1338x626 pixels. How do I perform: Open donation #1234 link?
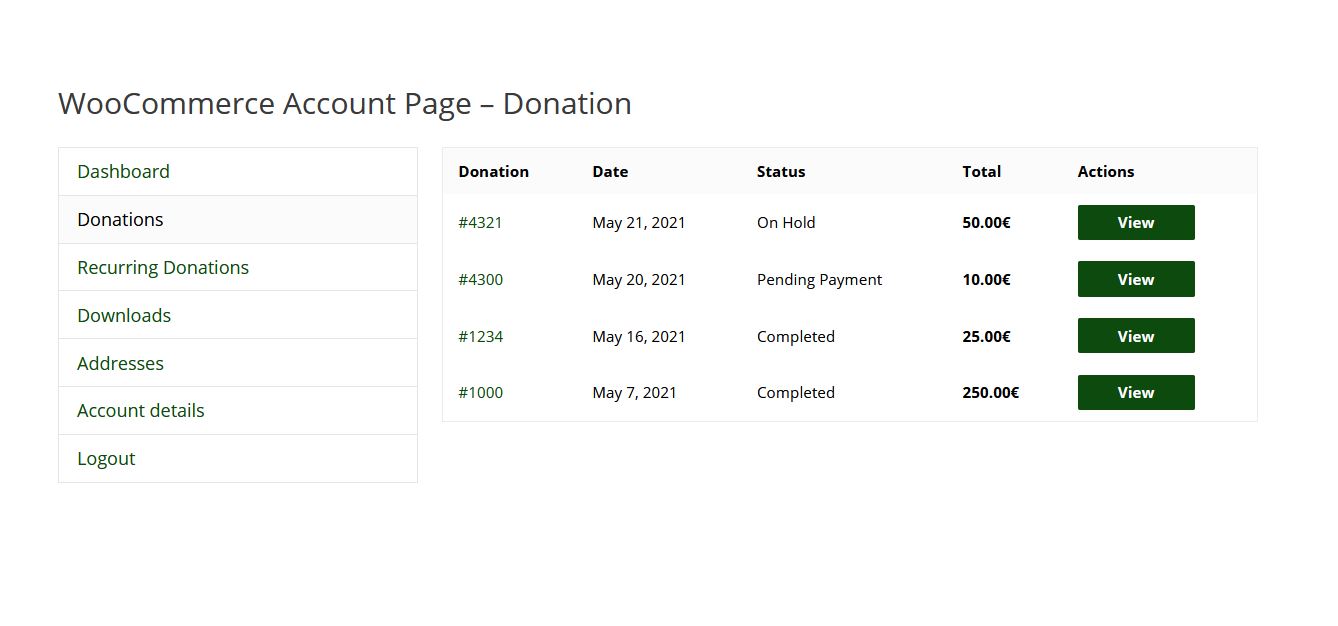(x=480, y=337)
